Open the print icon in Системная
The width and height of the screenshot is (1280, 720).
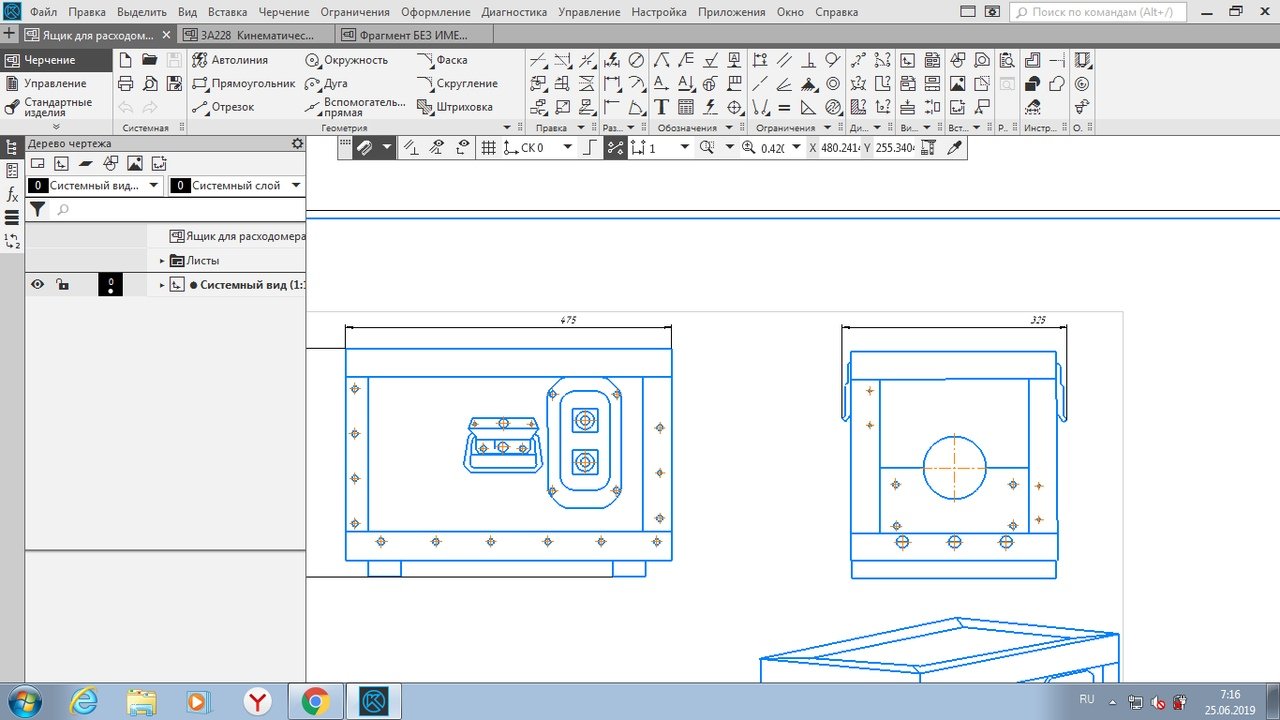pos(125,84)
